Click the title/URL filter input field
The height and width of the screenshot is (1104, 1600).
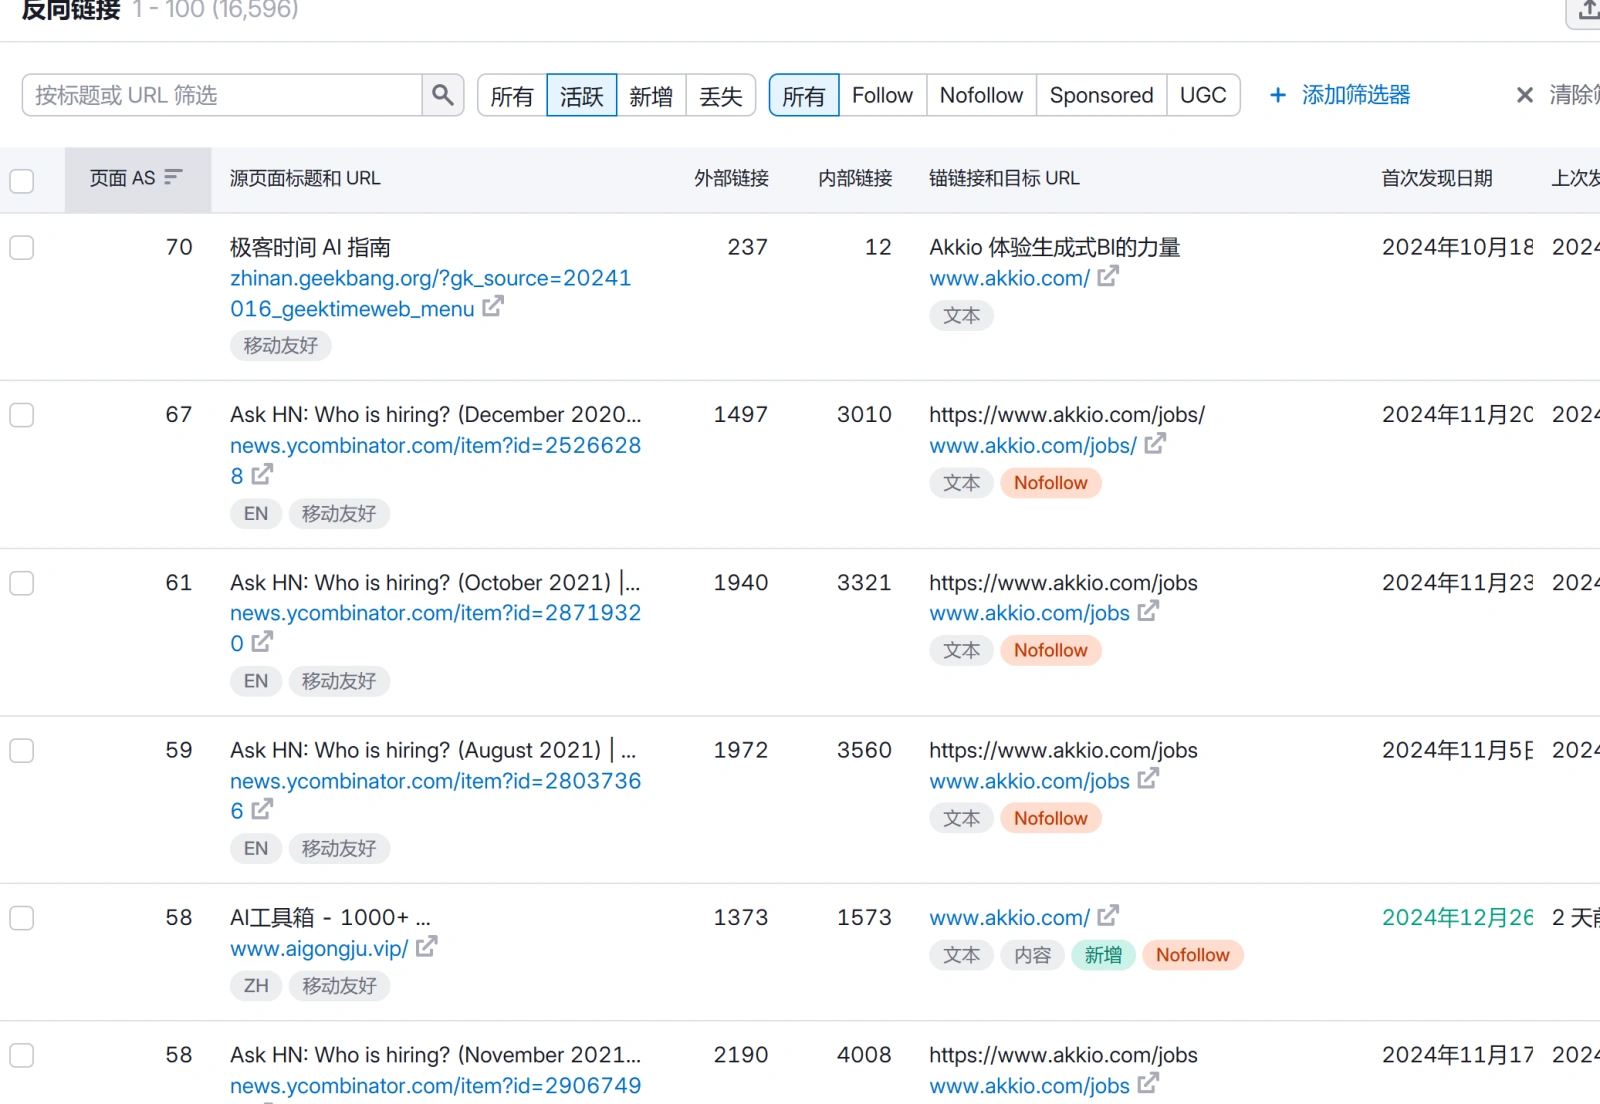coord(222,96)
